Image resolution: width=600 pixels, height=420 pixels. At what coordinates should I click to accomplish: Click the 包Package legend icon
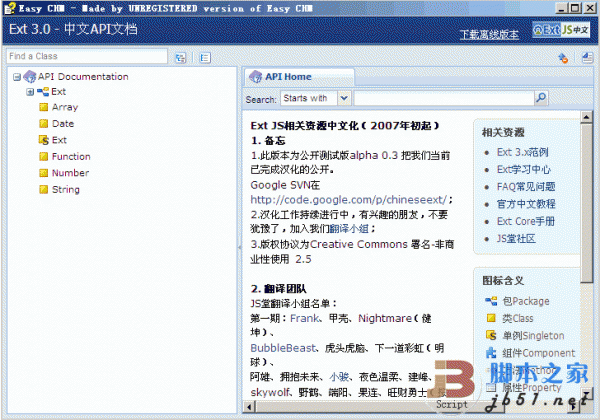491,301
